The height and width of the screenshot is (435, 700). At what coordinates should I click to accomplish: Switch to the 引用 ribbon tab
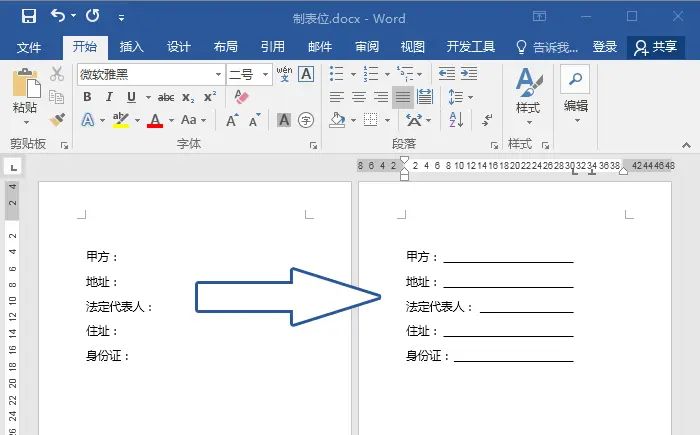click(x=272, y=47)
